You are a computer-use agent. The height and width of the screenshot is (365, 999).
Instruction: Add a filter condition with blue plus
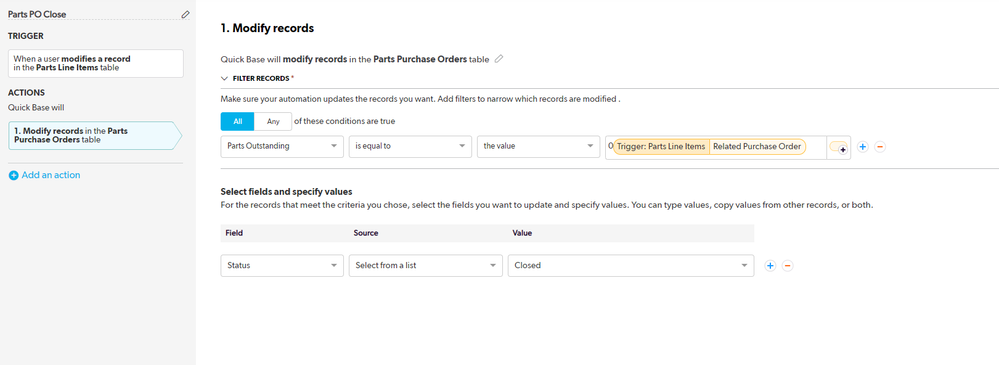(863, 147)
